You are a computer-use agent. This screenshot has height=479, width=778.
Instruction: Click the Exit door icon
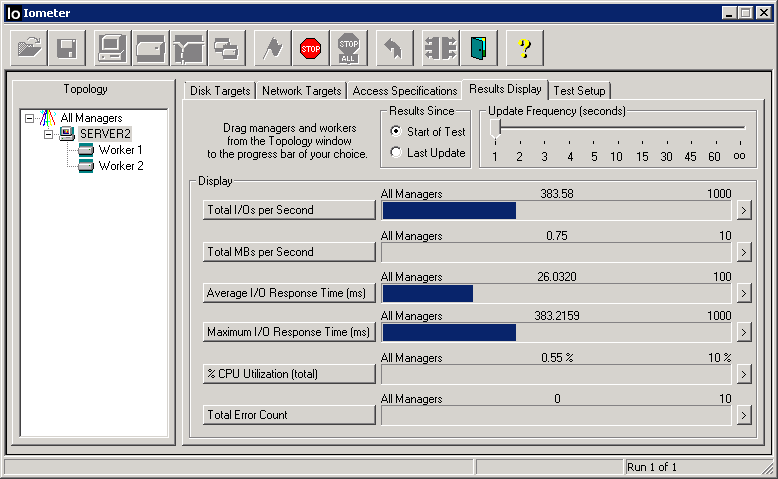[x=480, y=47]
